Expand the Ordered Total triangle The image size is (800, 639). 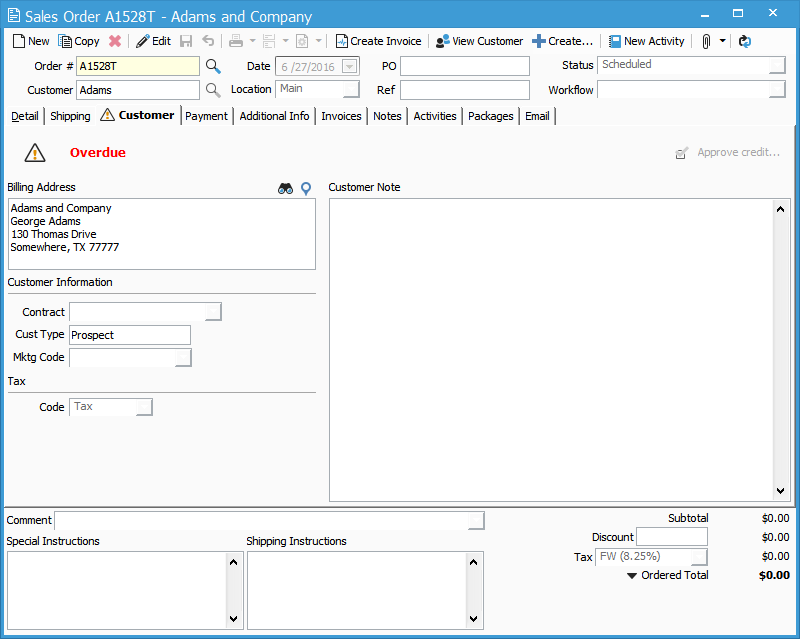(632, 576)
